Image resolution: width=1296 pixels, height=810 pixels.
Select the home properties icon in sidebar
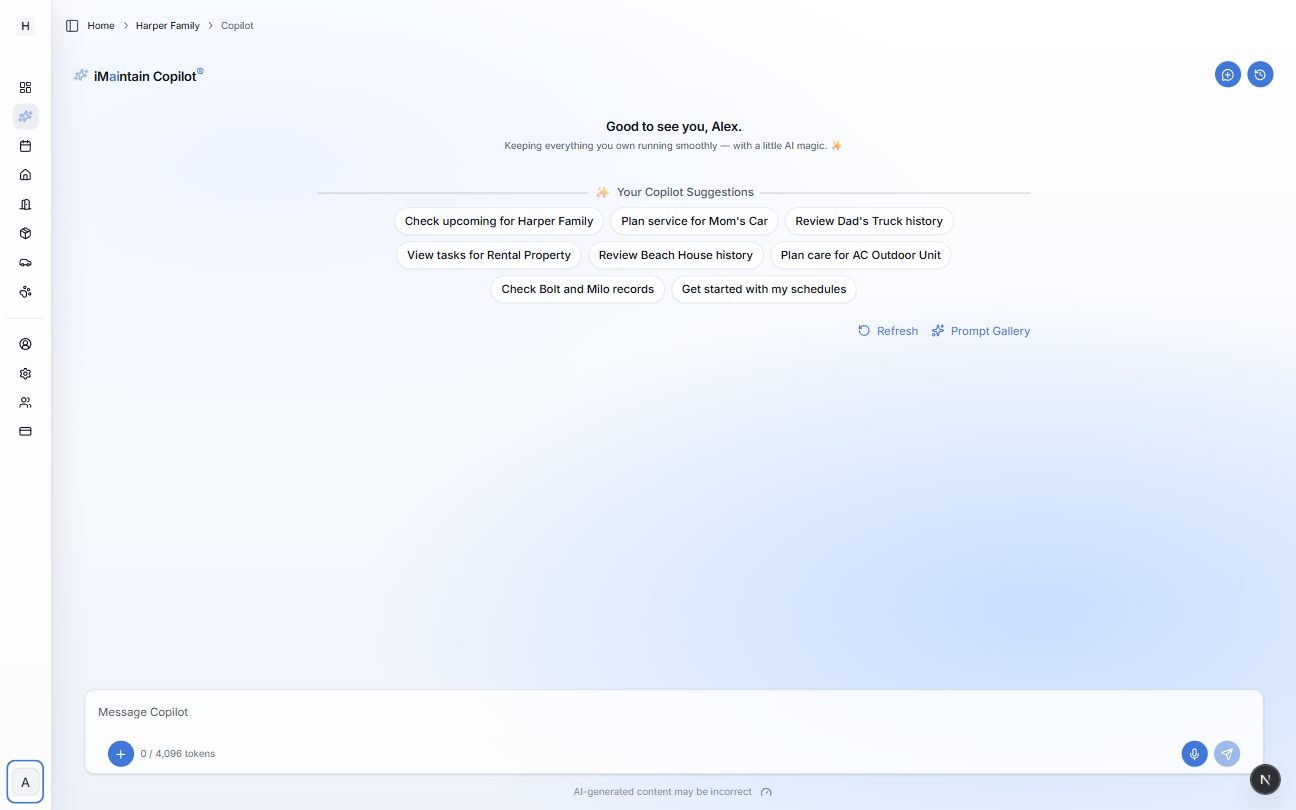pos(25,174)
